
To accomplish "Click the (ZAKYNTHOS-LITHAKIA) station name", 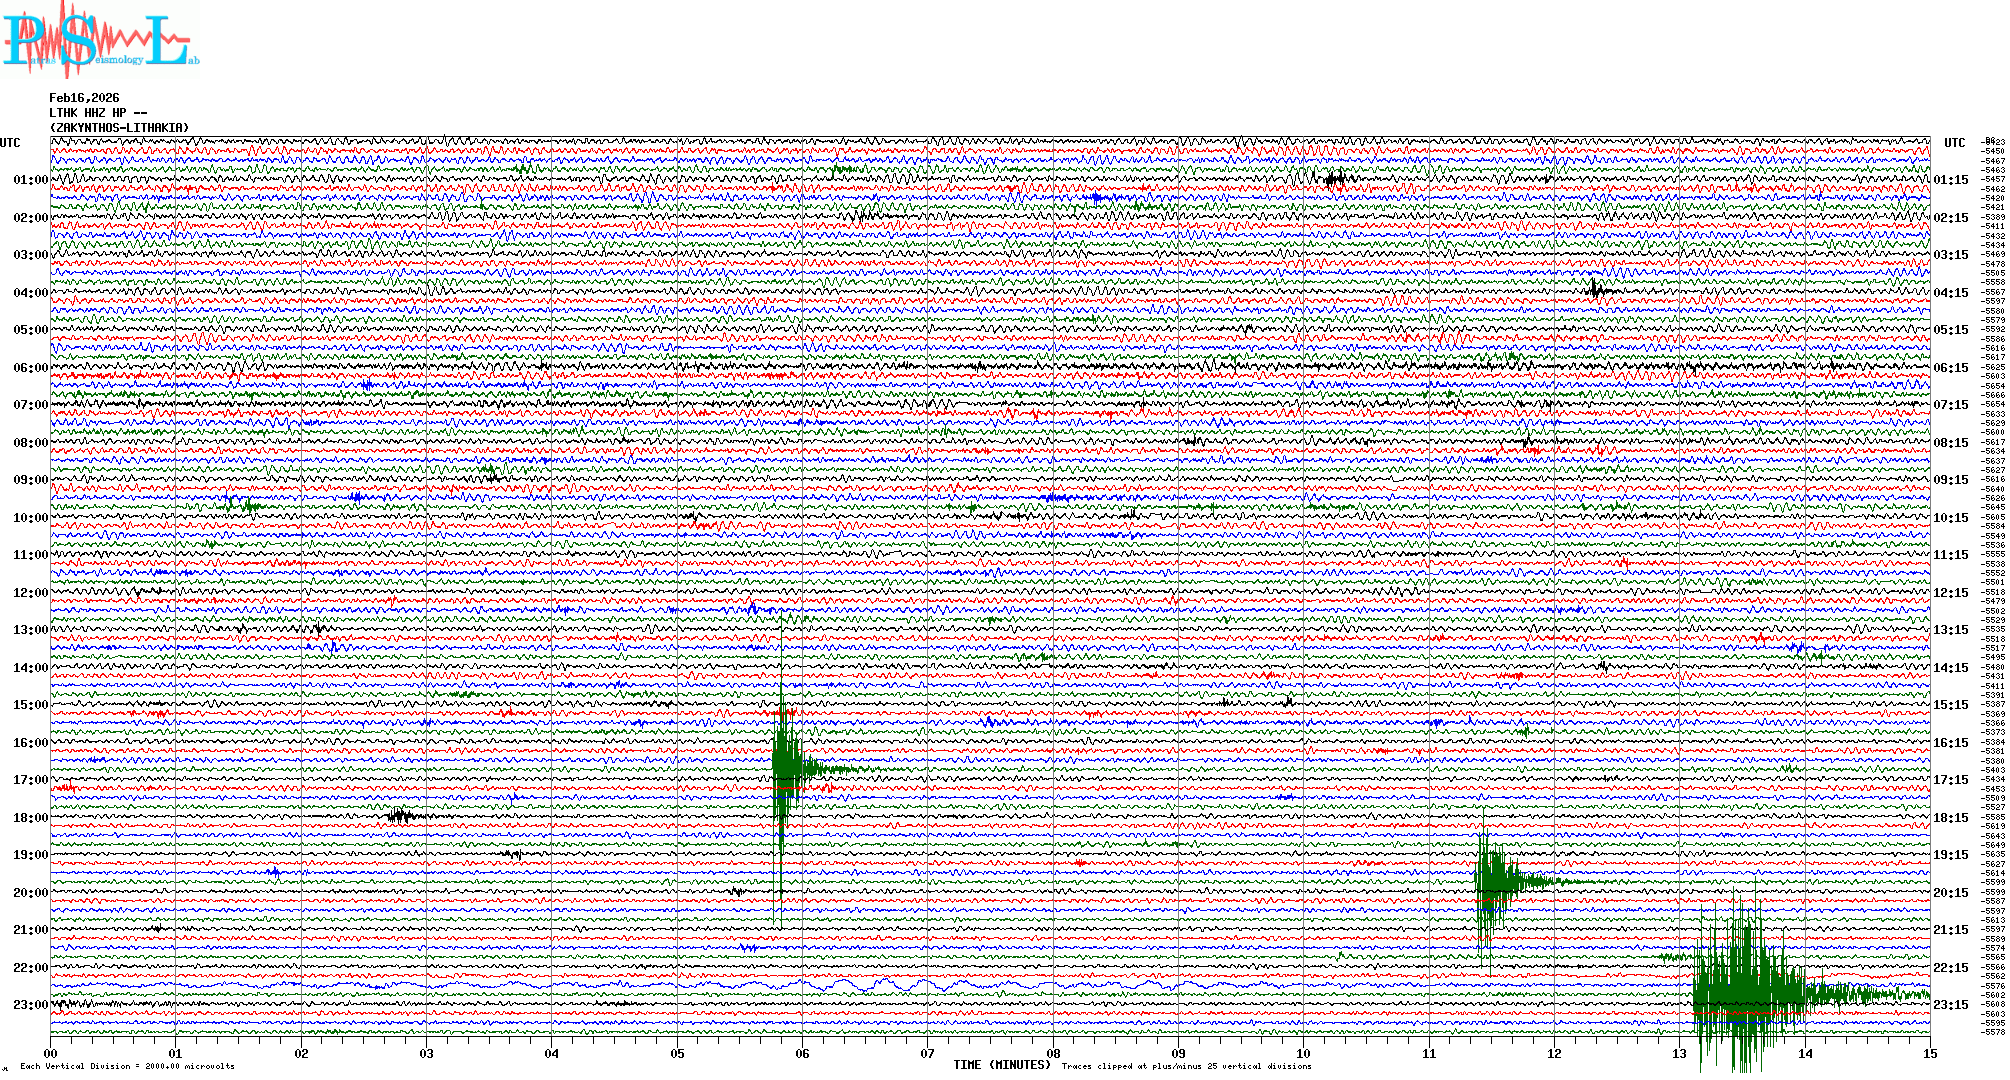I will (119, 128).
